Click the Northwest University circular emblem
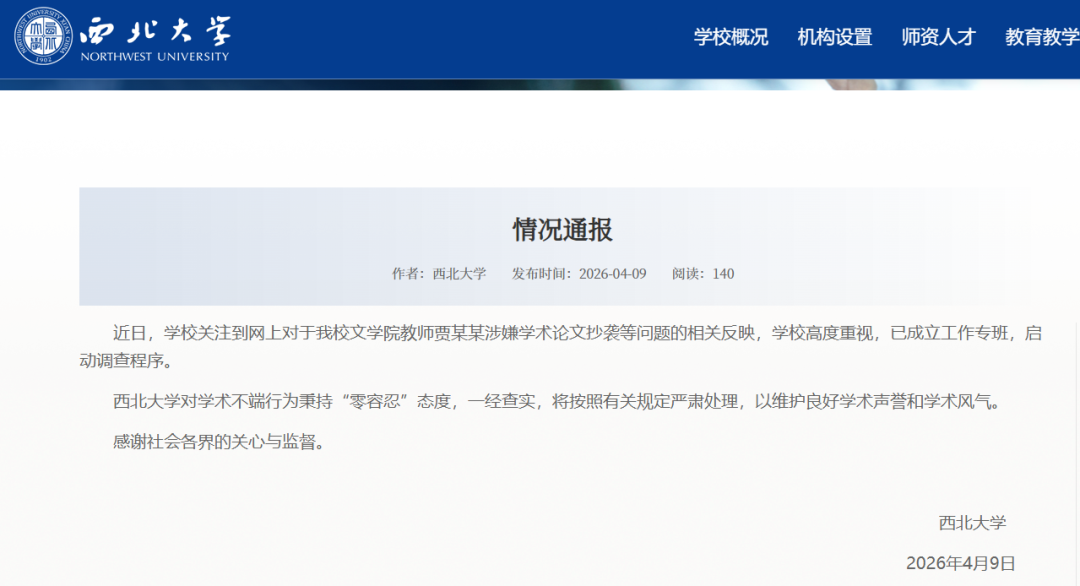This screenshot has height=586, width=1080. coord(43,37)
